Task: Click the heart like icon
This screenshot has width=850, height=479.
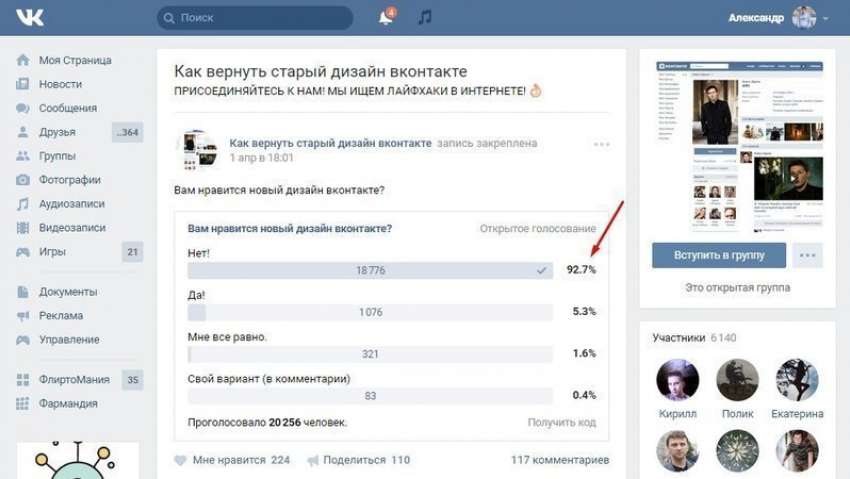Action: 181,461
